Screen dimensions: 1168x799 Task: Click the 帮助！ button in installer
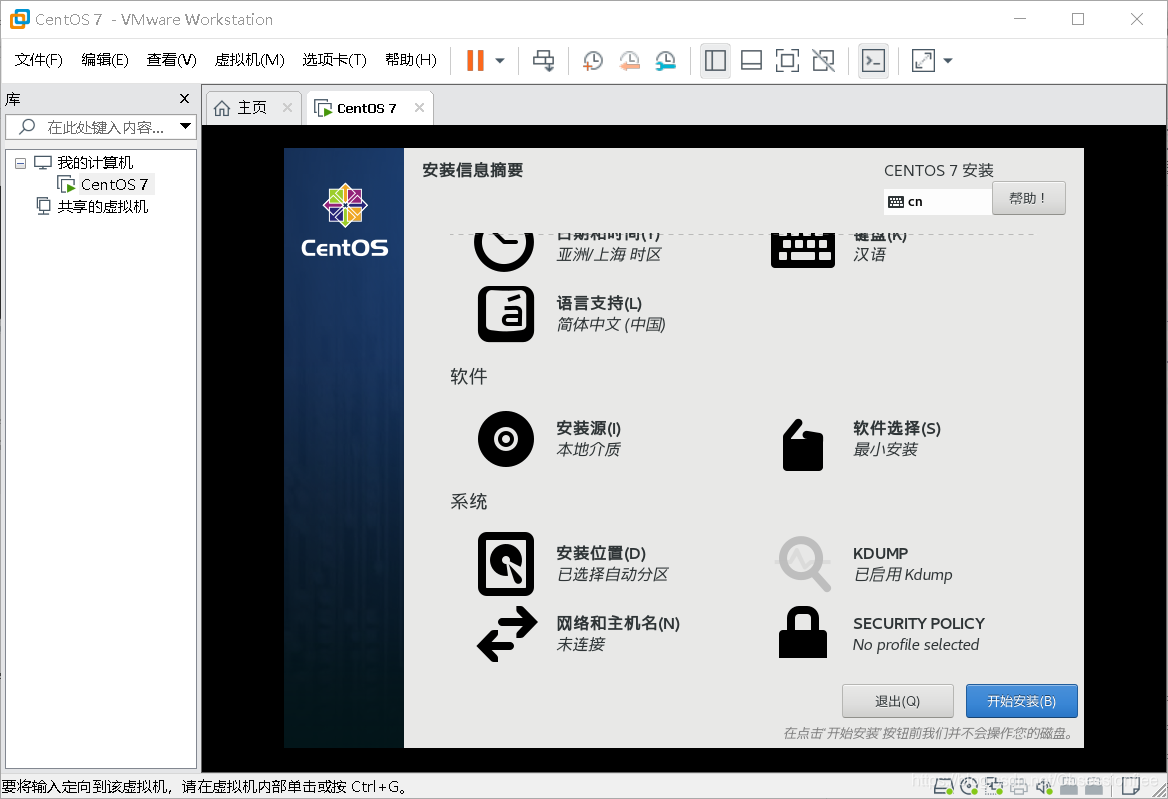click(1028, 198)
